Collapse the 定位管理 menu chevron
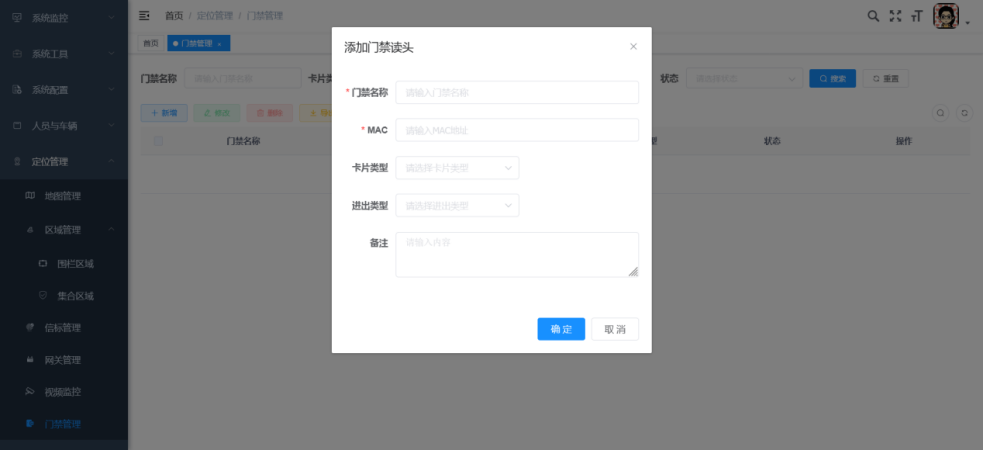983x450 pixels. click(111, 161)
